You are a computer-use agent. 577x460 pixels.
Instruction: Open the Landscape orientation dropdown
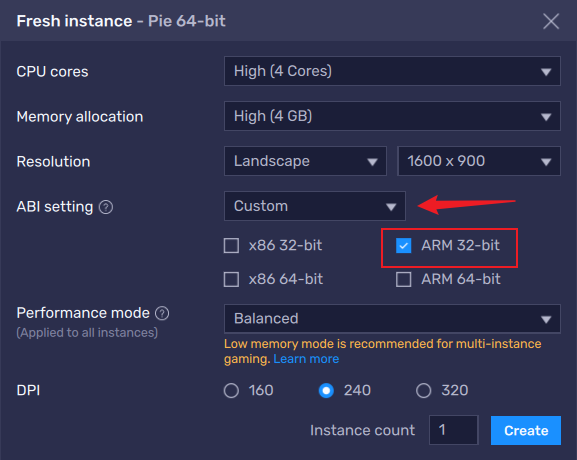(305, 161)
